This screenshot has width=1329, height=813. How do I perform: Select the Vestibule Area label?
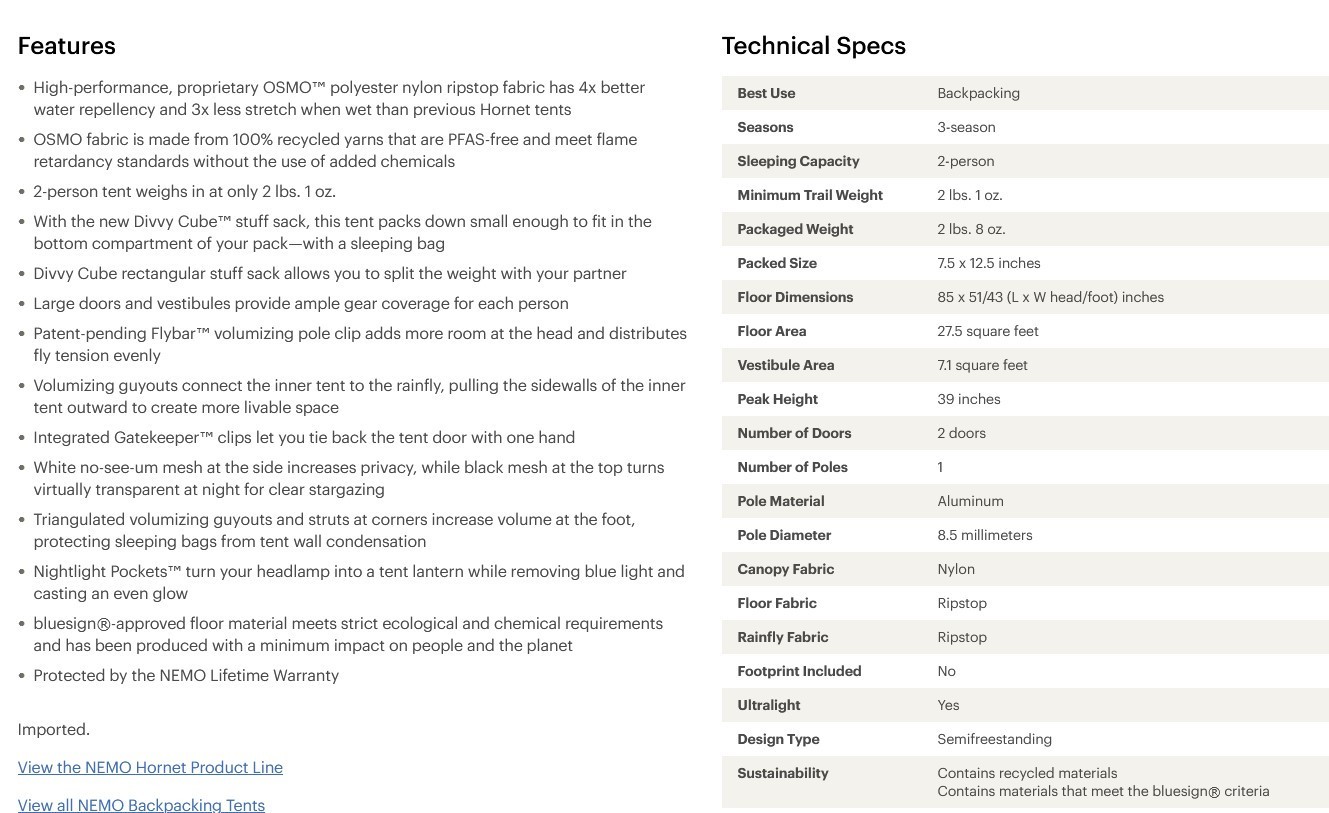[x=786, y=365]
